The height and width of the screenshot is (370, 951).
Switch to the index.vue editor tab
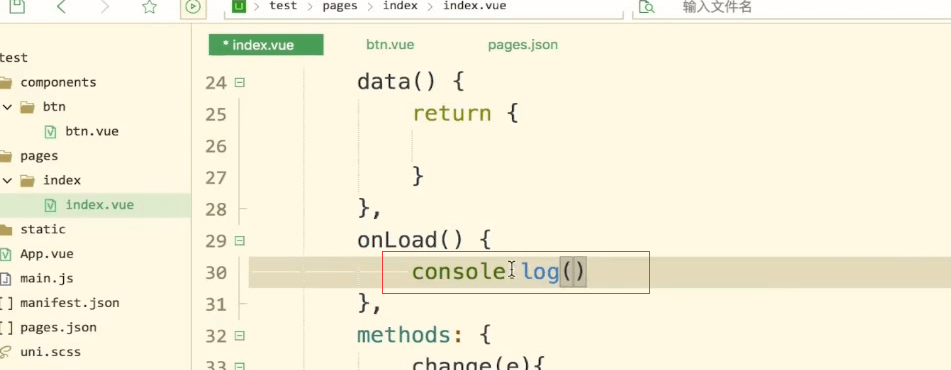(266, 45)
